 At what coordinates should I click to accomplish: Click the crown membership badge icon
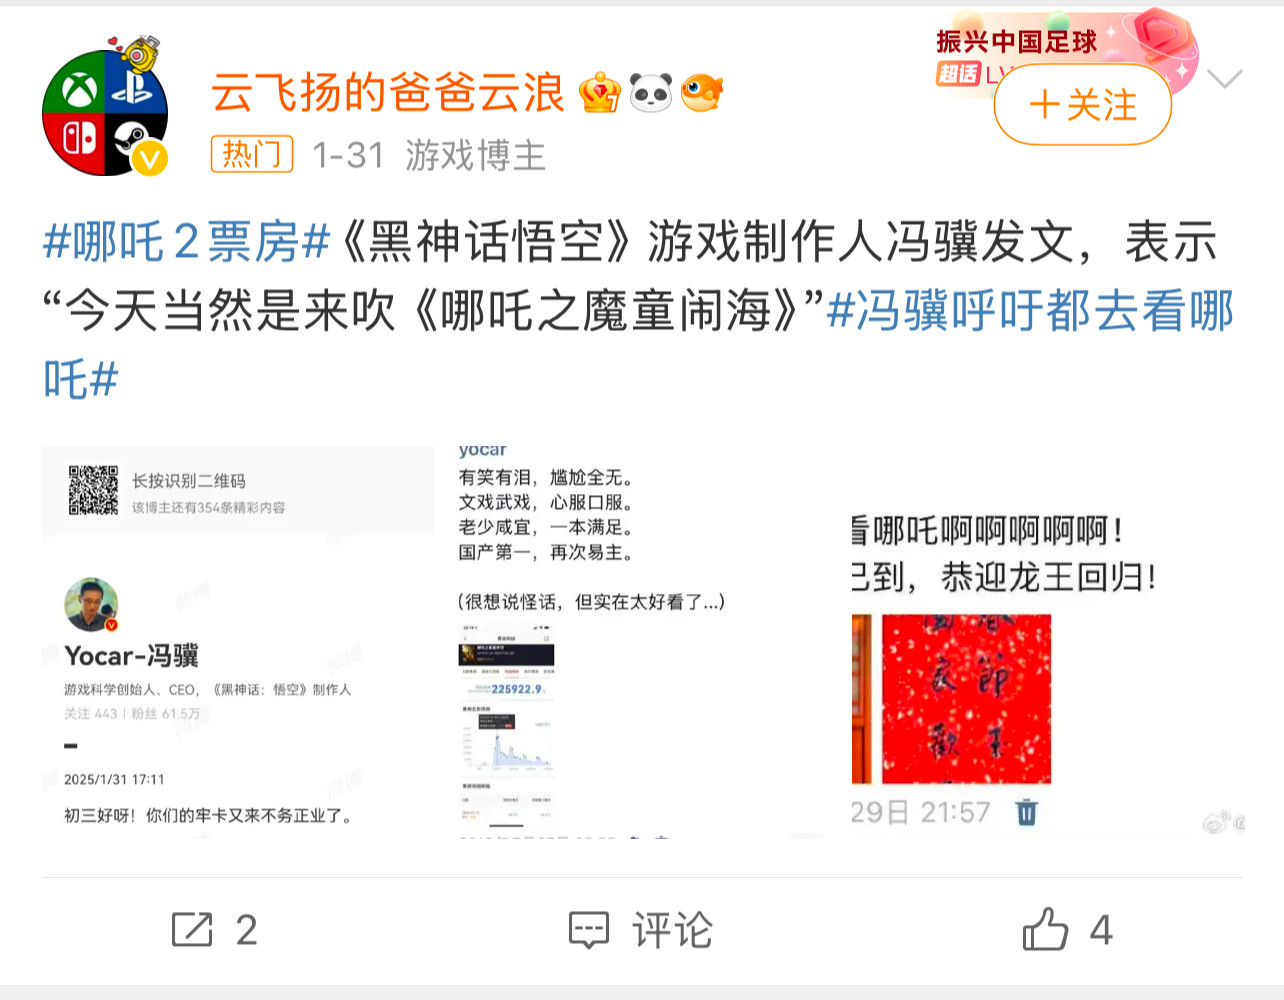600,93
